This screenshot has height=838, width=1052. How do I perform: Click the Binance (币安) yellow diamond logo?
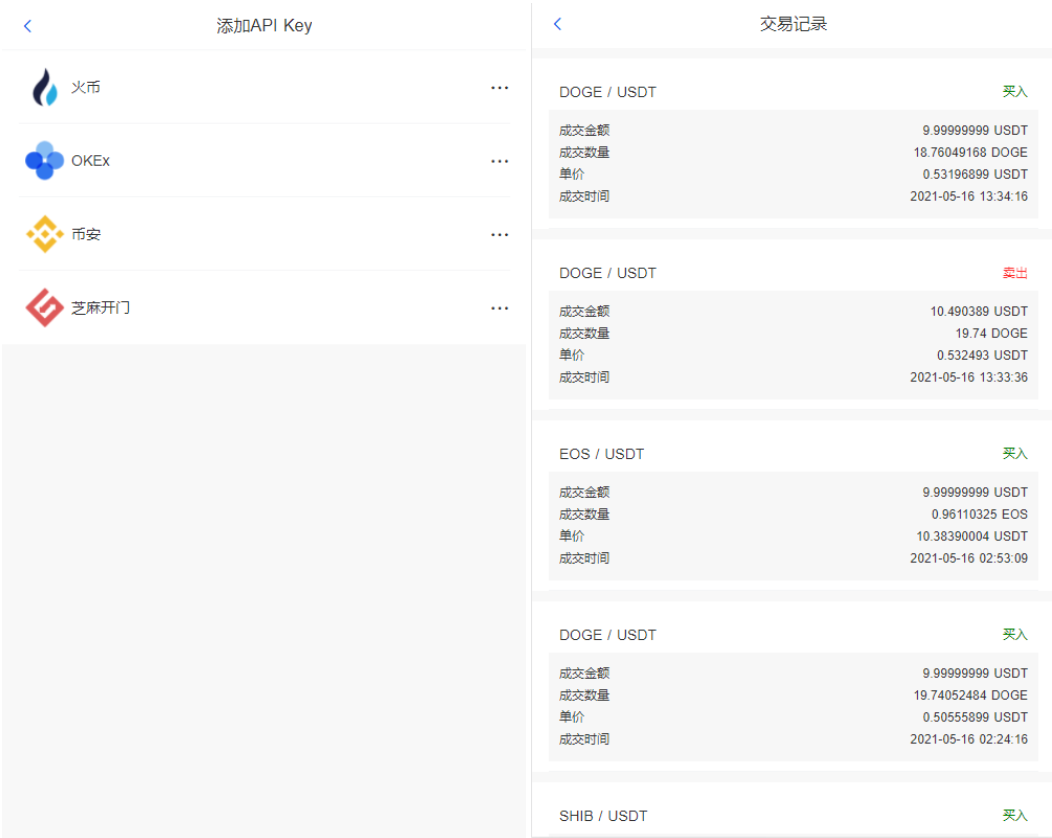click(44, 235)
